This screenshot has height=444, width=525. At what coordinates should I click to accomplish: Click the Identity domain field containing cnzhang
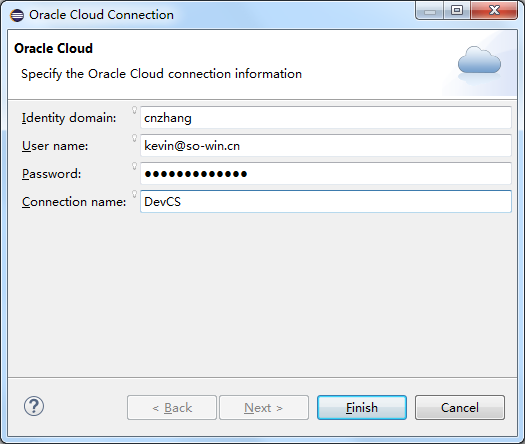[326, 118]
